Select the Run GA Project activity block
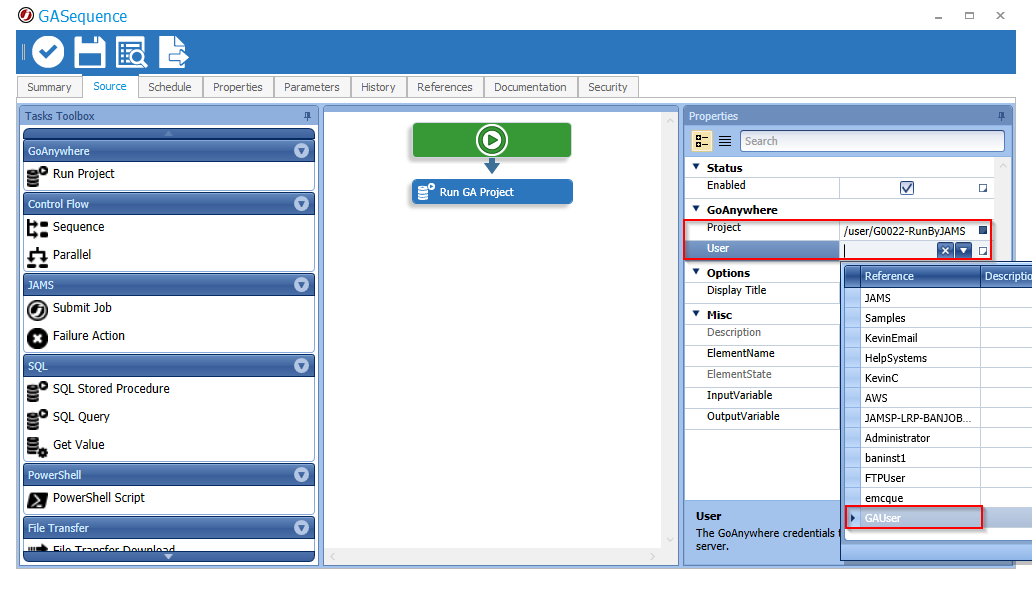This screenshot has height=590, width=1032. 492,192
